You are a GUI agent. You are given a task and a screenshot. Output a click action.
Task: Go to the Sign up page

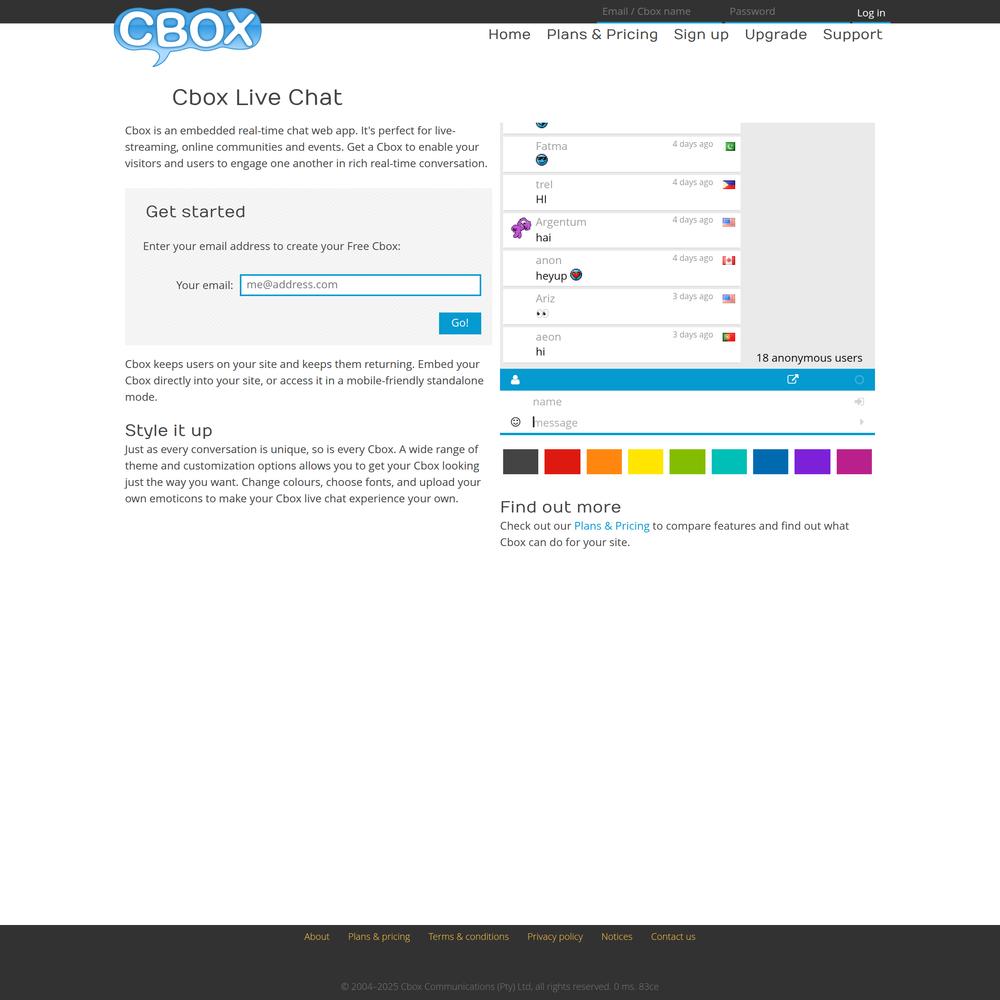pos(701,34)
